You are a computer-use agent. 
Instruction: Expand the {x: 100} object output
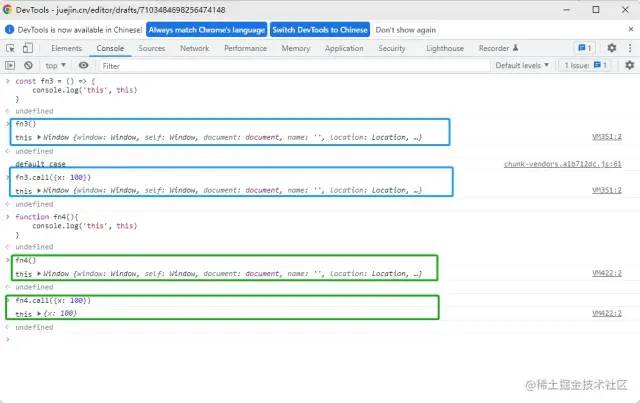coord(40,314)
